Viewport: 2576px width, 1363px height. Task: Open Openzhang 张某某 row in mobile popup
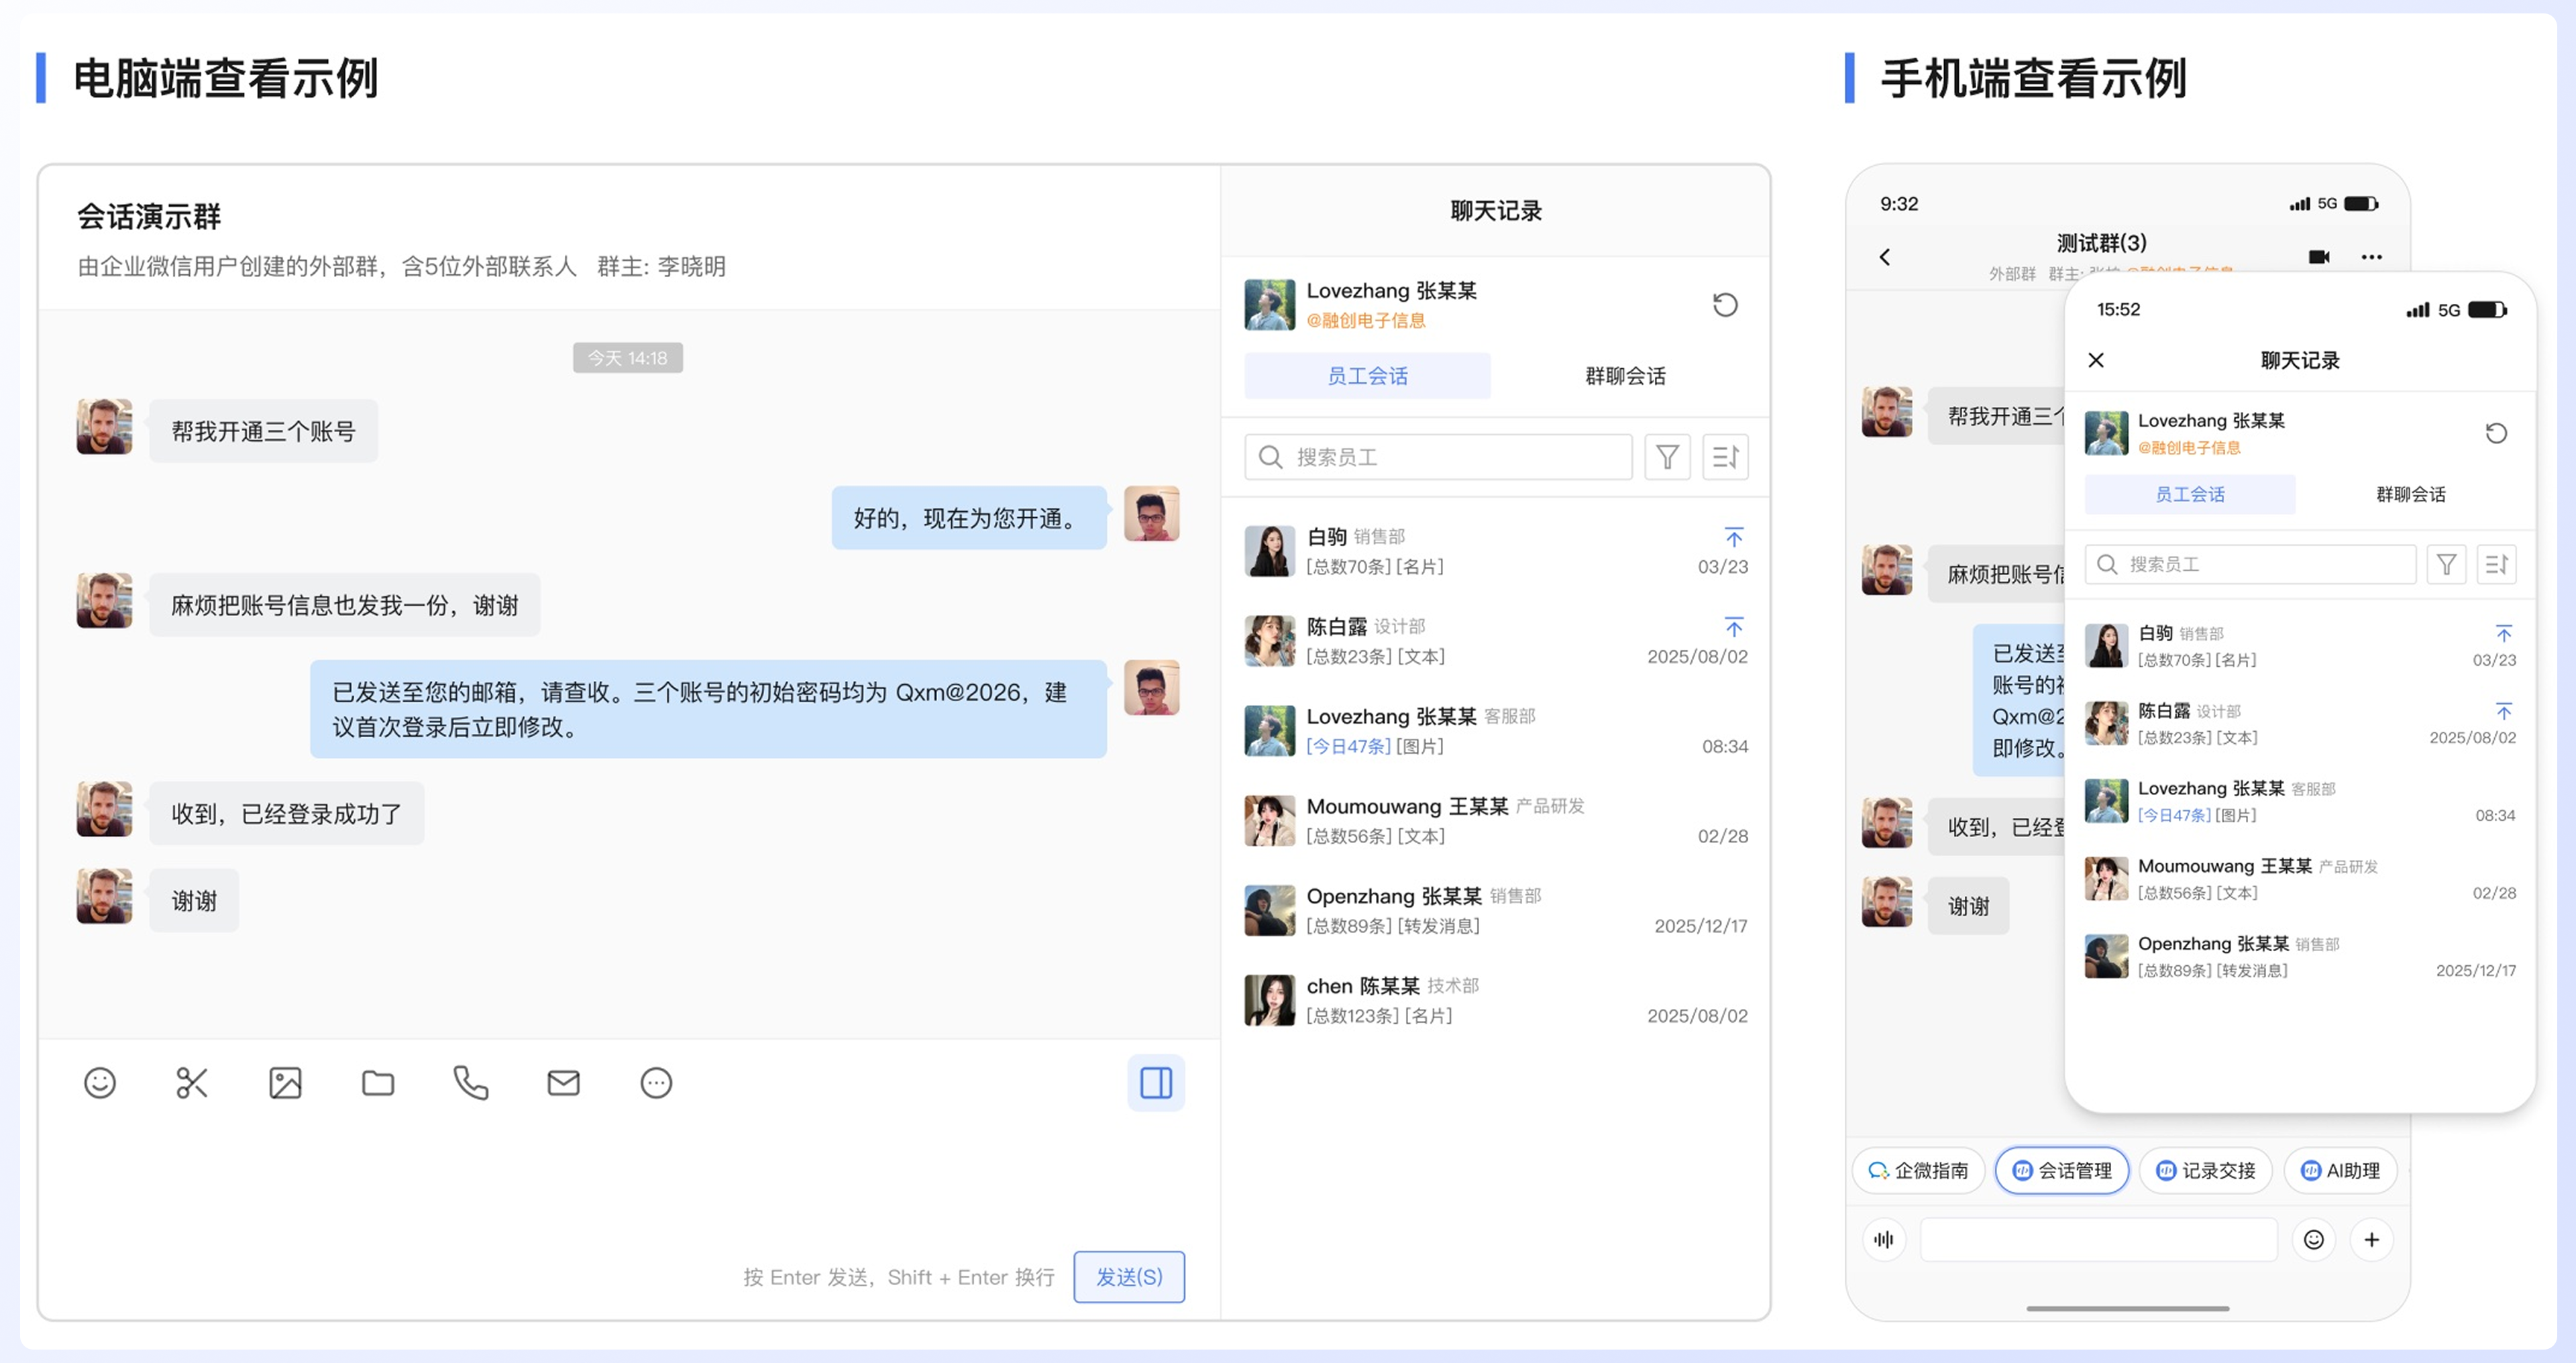point(2300,957)
